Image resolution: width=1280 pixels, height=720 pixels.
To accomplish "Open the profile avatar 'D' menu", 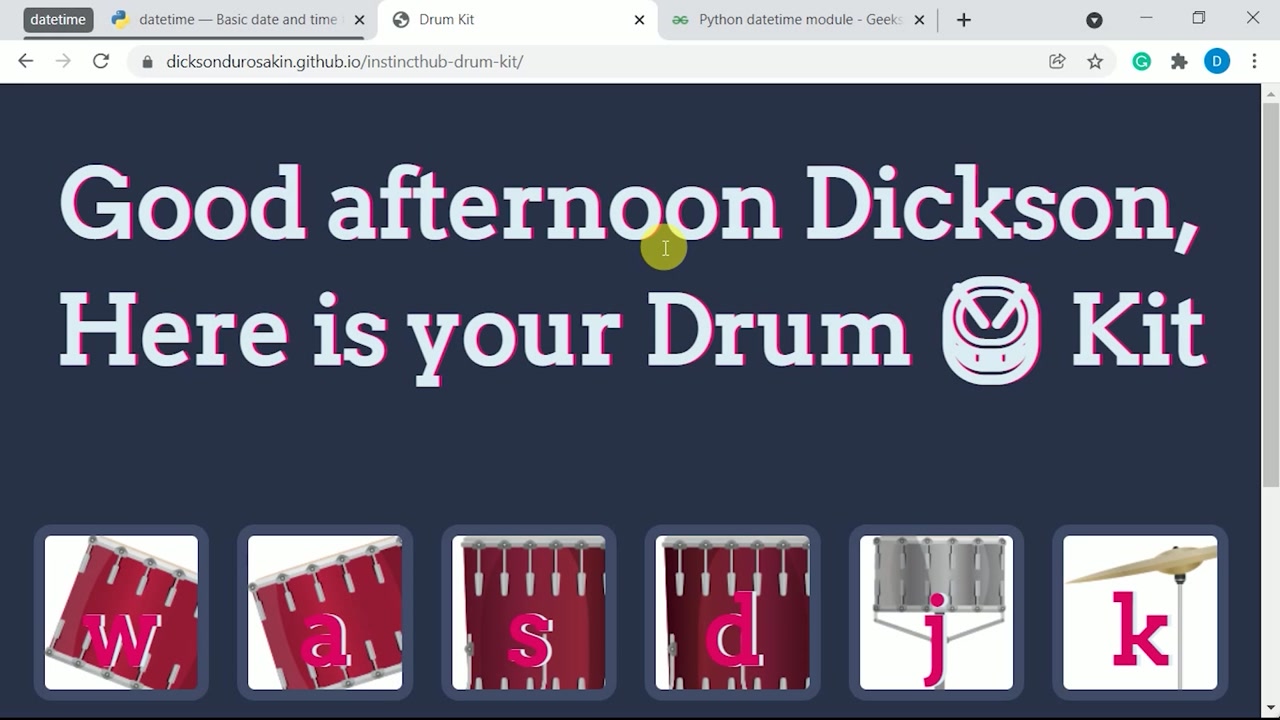I will pyautogui.click(x=1217, y=62).
